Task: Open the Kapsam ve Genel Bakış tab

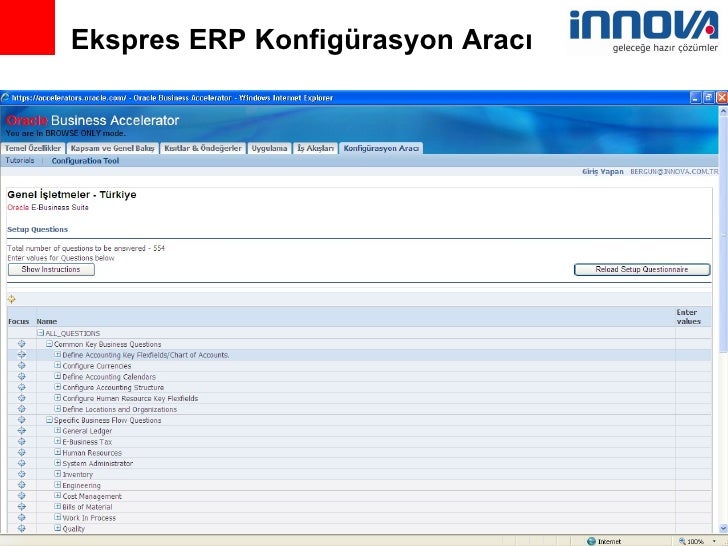Action: 112,148
